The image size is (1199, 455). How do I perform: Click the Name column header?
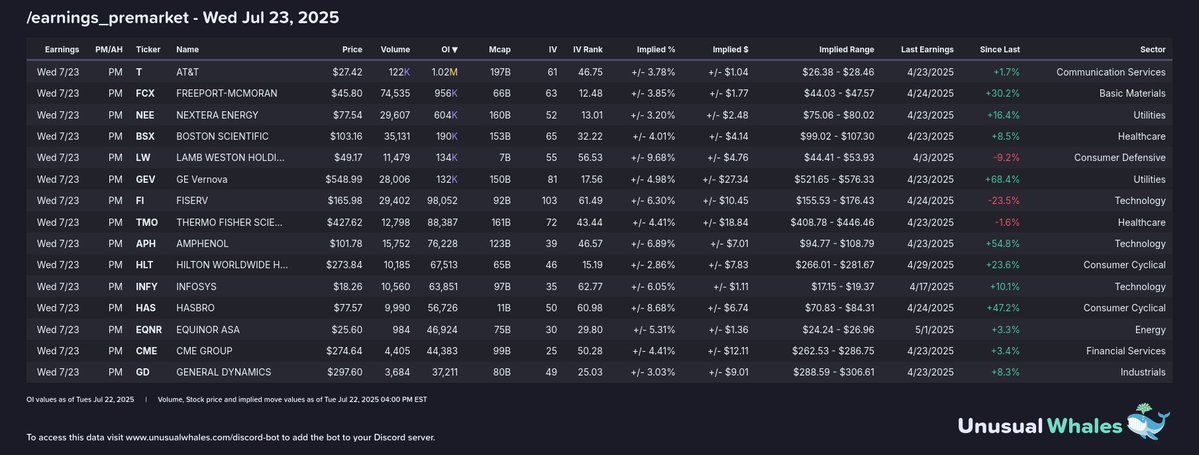coord(187,50)
